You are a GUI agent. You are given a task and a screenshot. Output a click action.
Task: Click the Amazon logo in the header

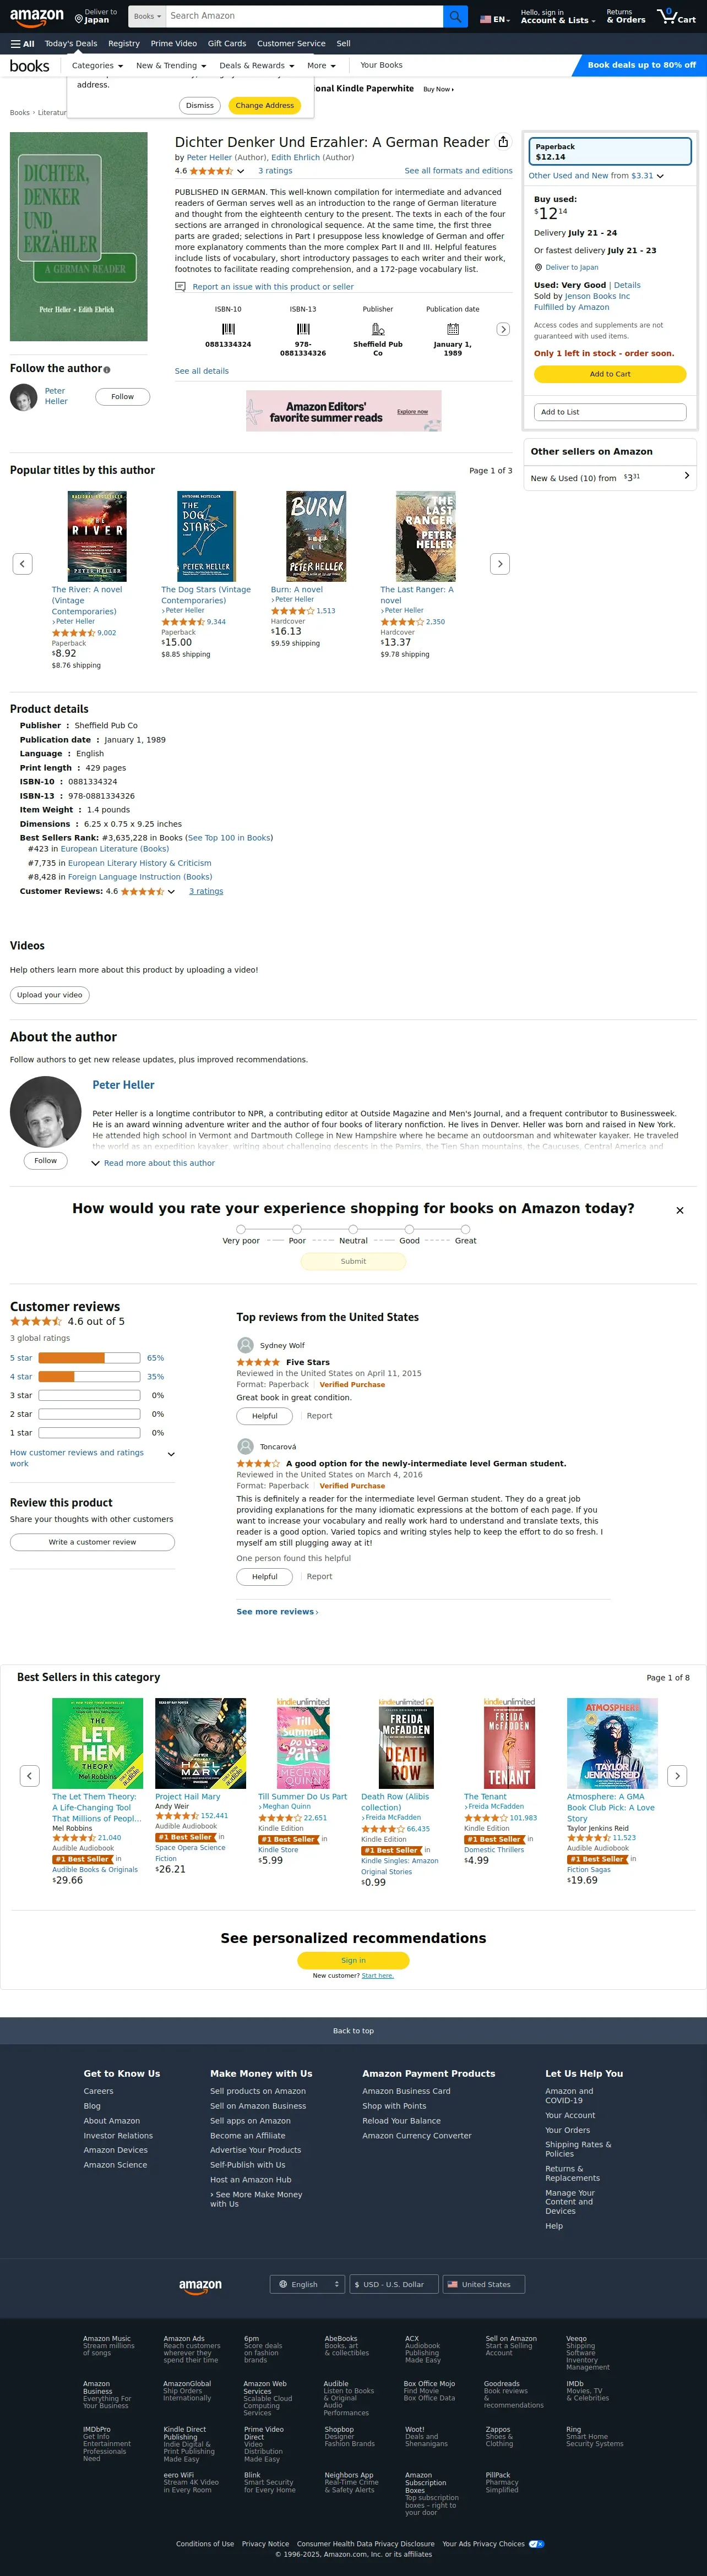[x=37, y=17]
